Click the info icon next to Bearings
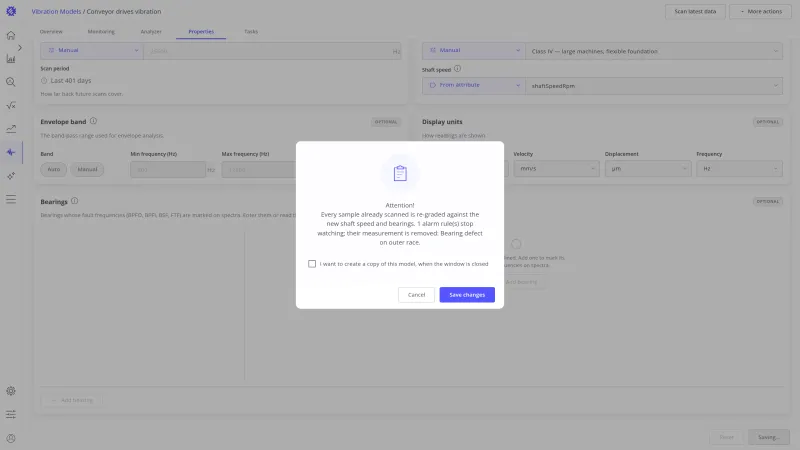Image resolution: width=800 pixels, height=450 pixels. (x=74, y=201)
